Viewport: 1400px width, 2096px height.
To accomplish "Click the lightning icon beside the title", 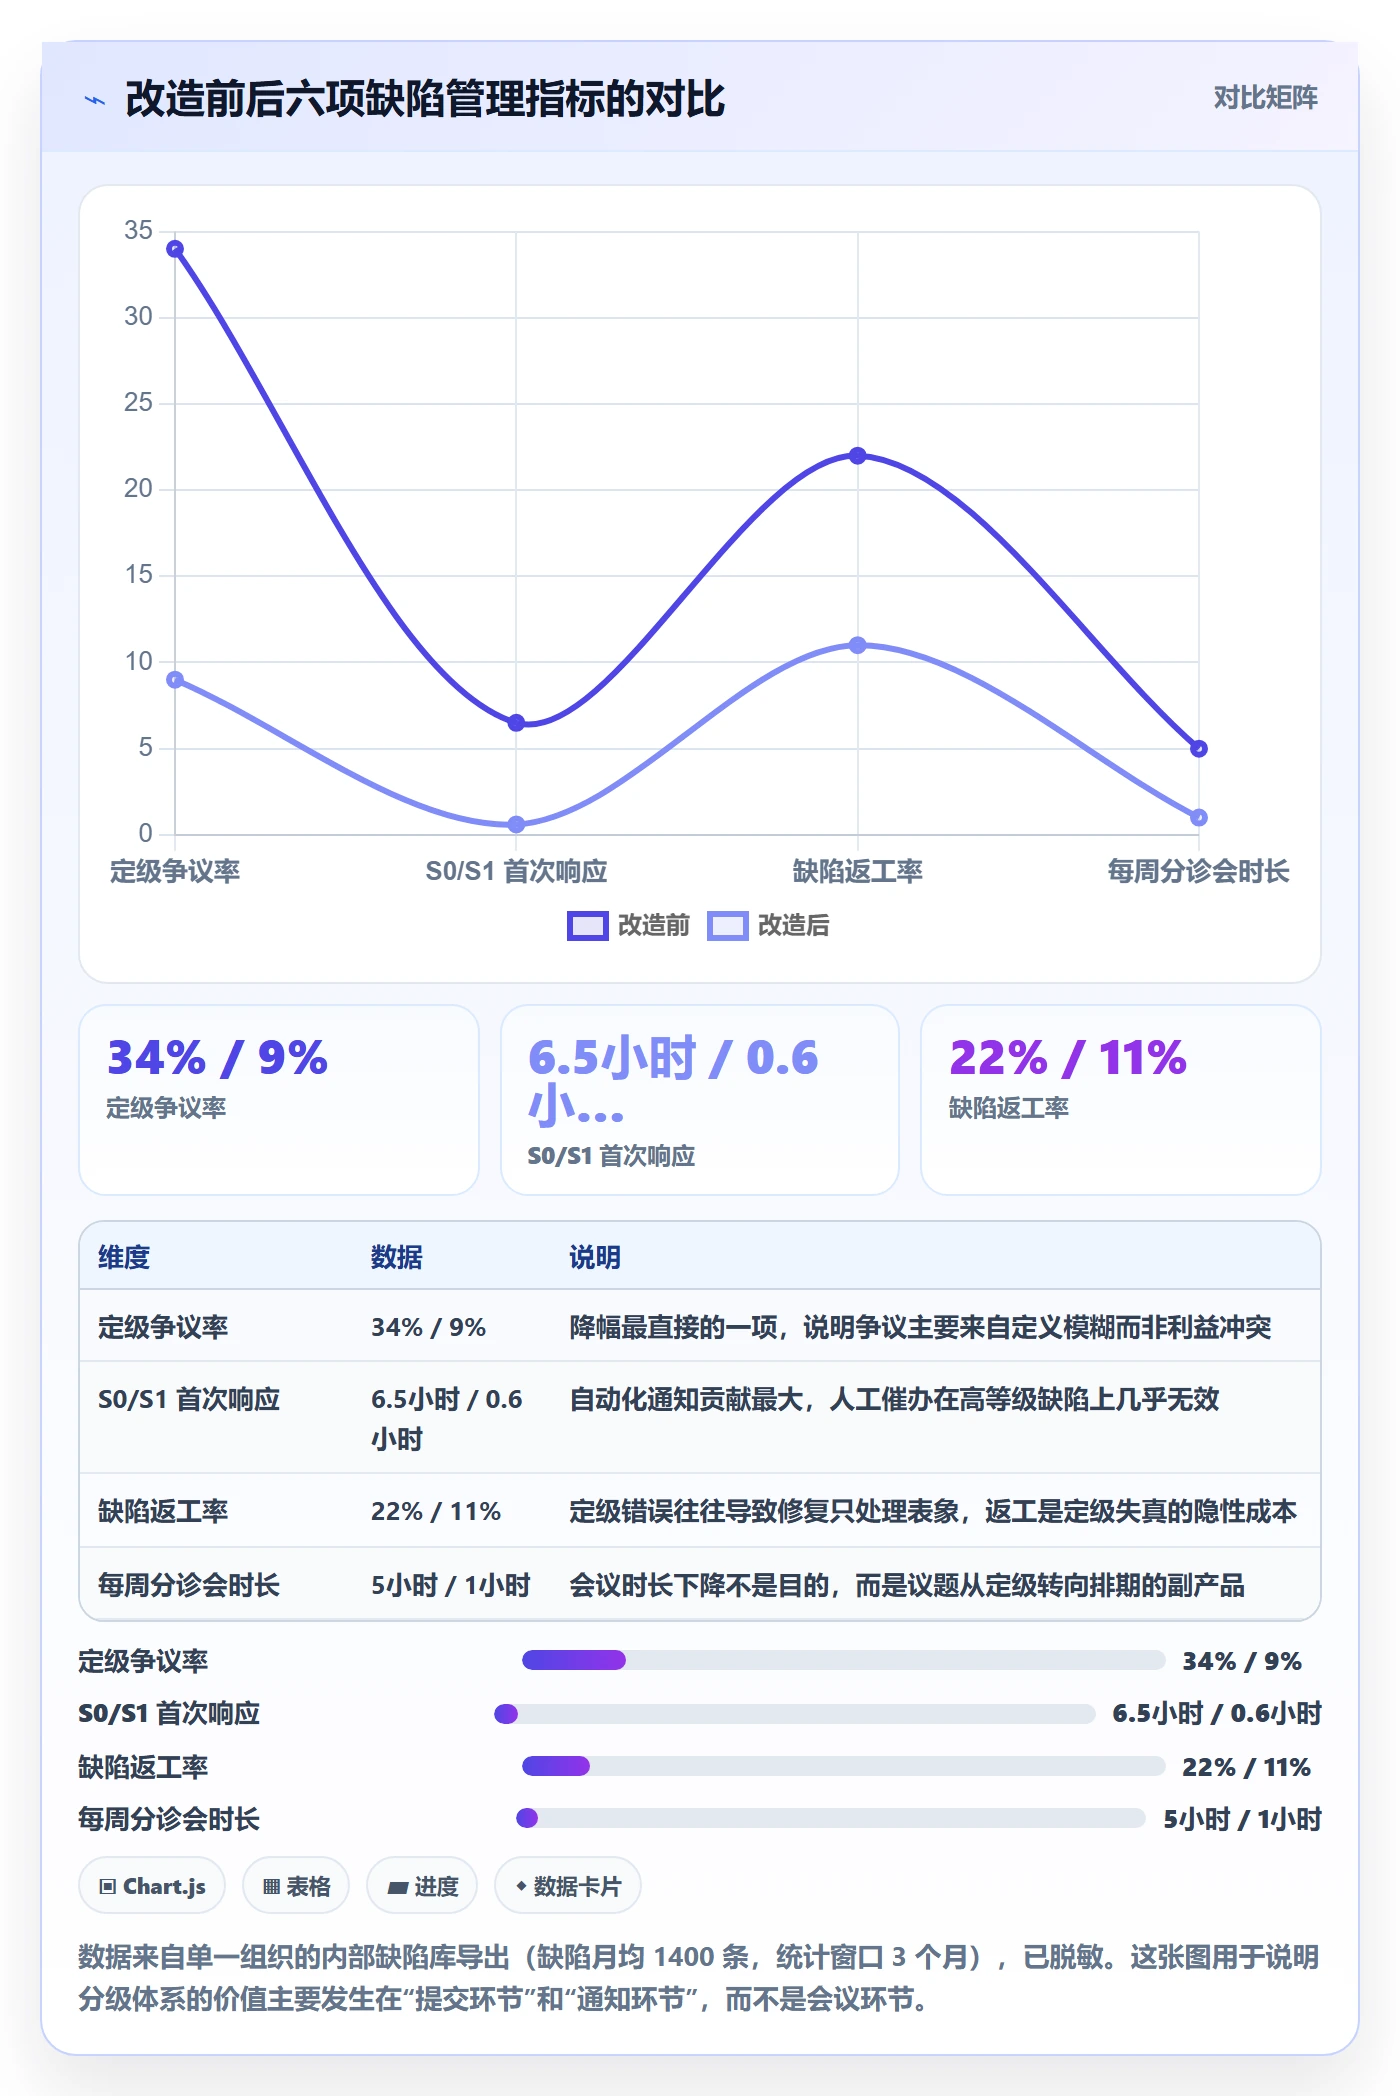I will tap(95, 100).
